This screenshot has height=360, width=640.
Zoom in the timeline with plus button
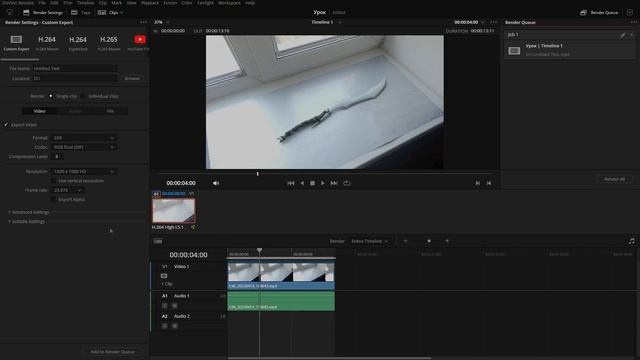click(447, 241)
